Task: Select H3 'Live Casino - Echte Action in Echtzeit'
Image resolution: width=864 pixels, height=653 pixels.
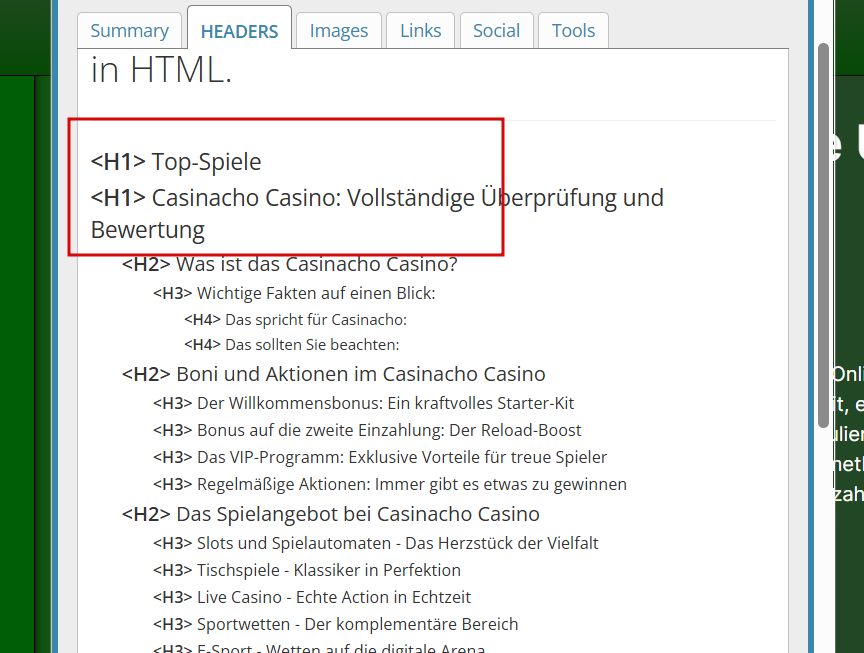Action: 312,597
